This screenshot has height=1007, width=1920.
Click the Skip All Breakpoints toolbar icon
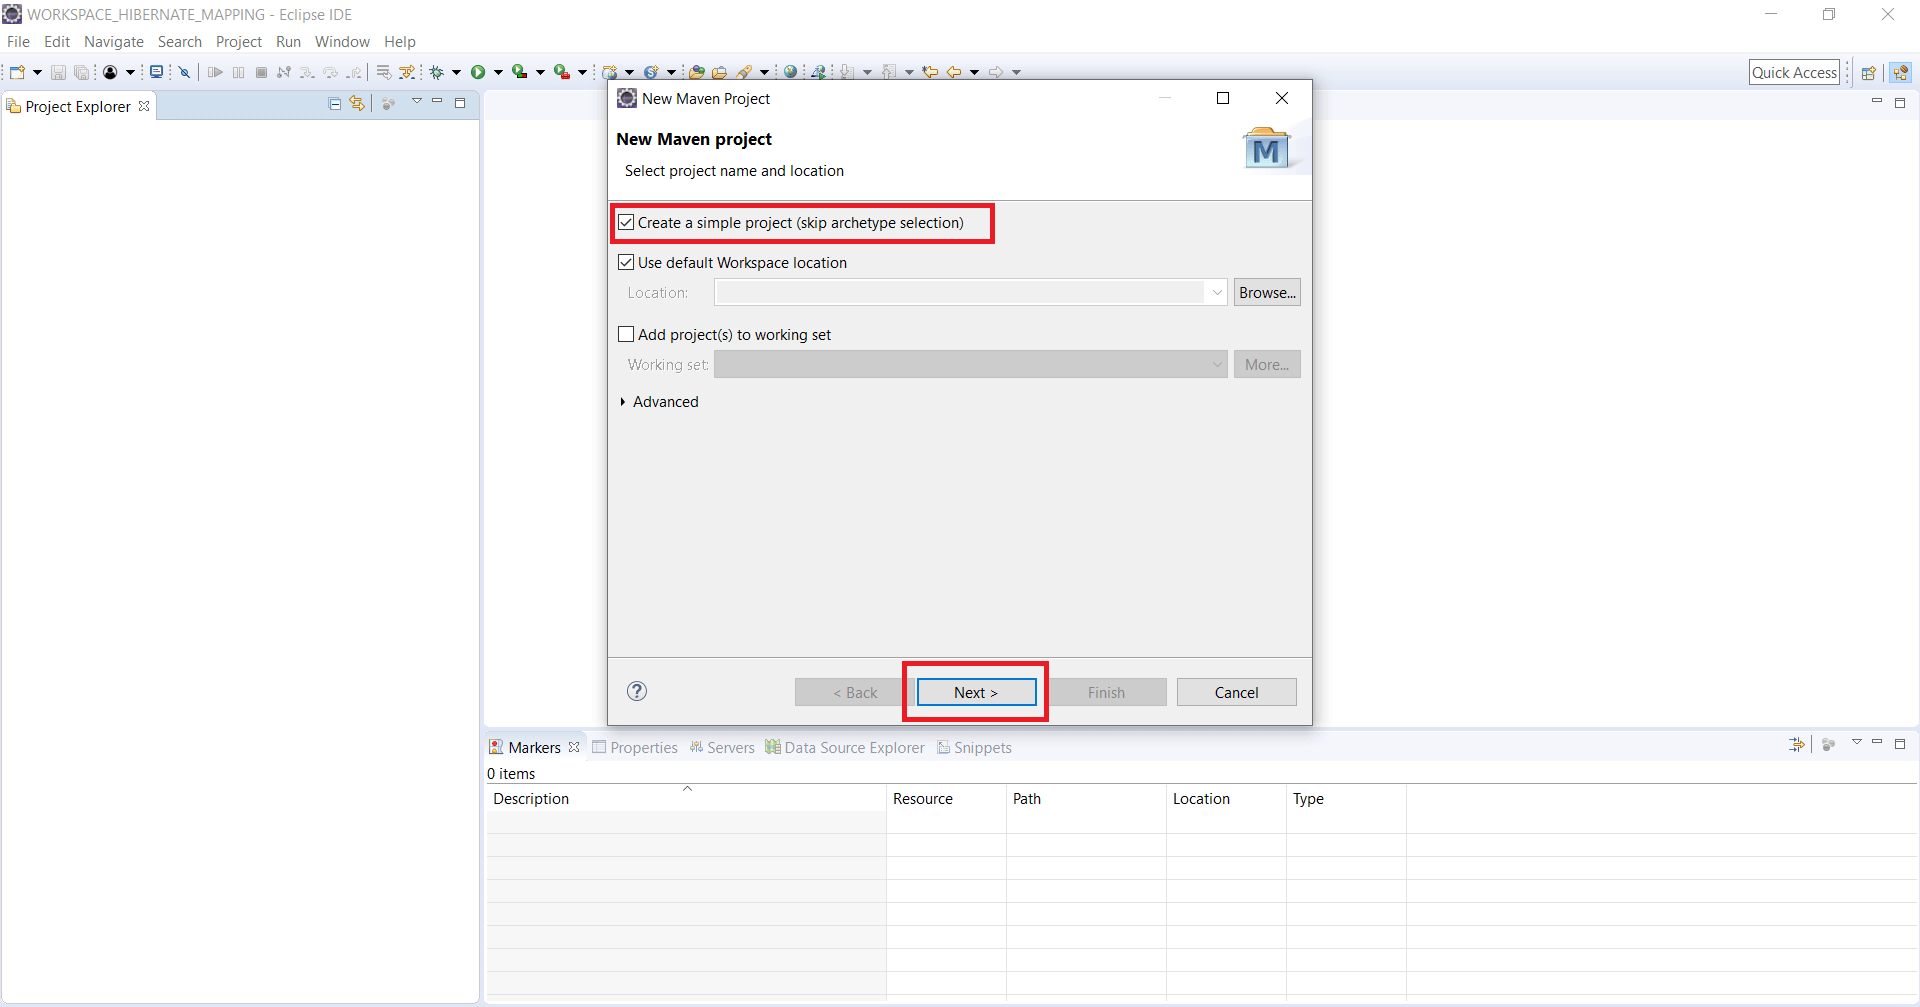click(x=184, y=71)
